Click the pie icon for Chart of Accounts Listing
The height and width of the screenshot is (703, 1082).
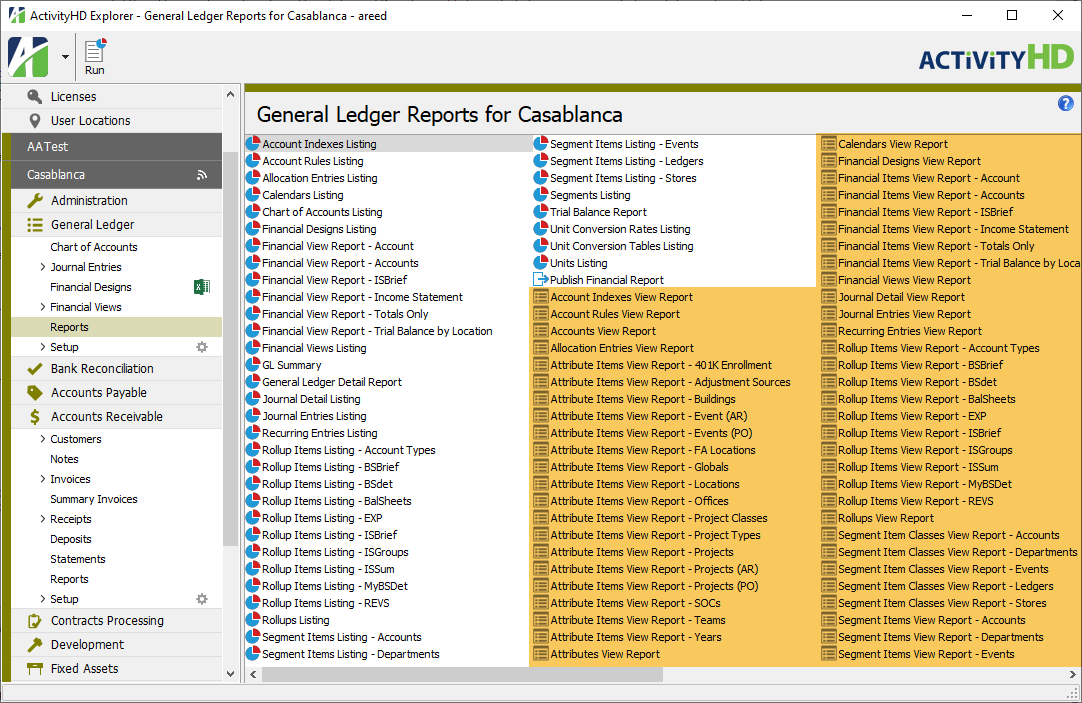(253, 212)
